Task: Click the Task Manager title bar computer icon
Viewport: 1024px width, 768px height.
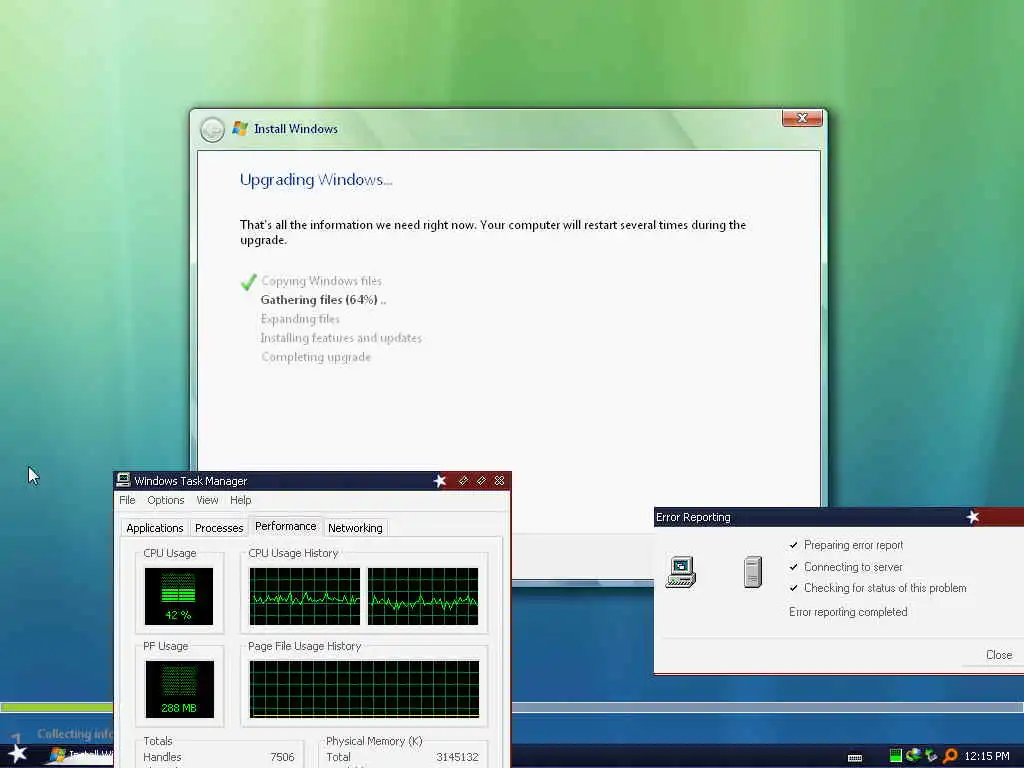Action: click(x=123, y=480)
